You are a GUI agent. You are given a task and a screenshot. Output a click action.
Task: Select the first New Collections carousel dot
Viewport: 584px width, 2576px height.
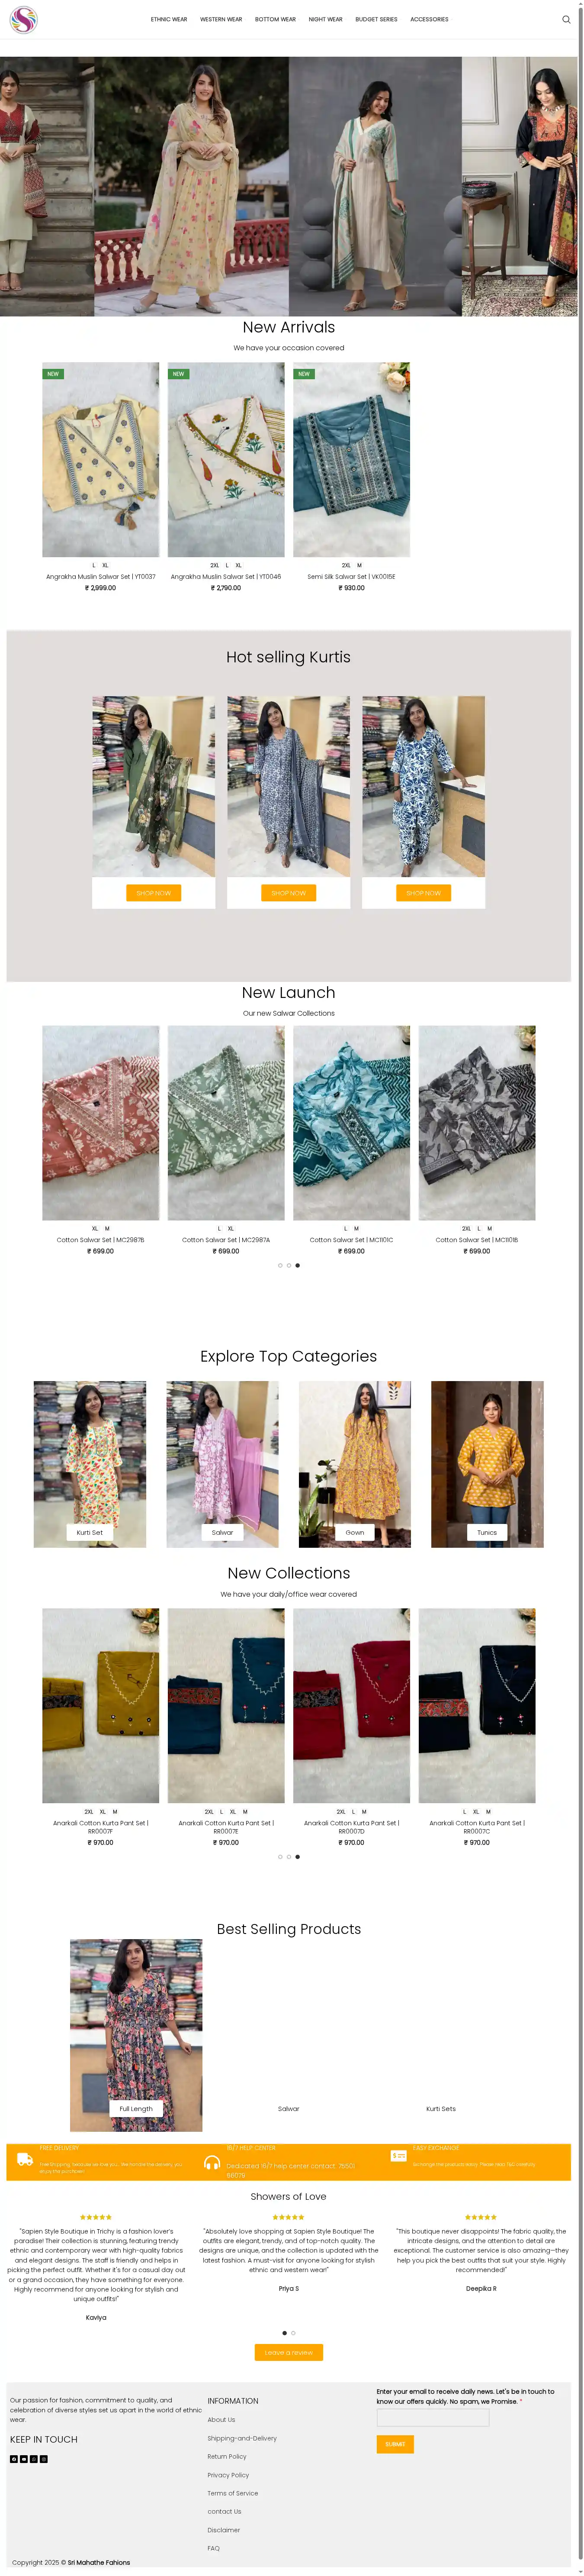click(x=280, y=1857)
